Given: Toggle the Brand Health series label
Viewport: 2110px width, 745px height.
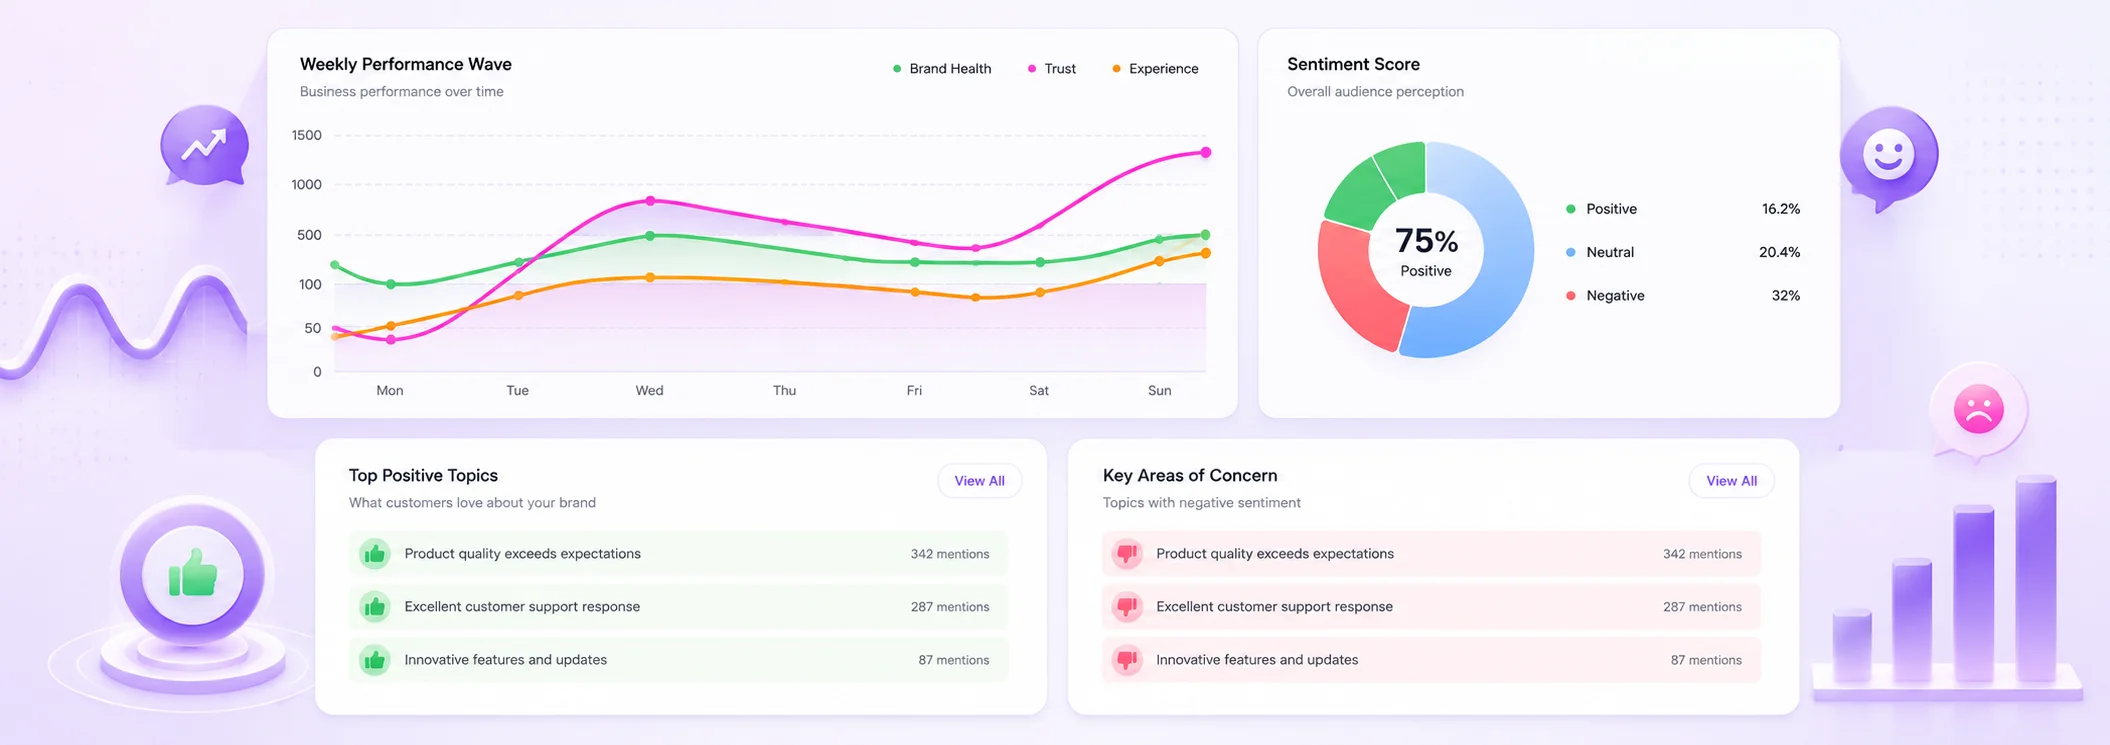Looking at the screenshot, I should click(x=950, y=69).
